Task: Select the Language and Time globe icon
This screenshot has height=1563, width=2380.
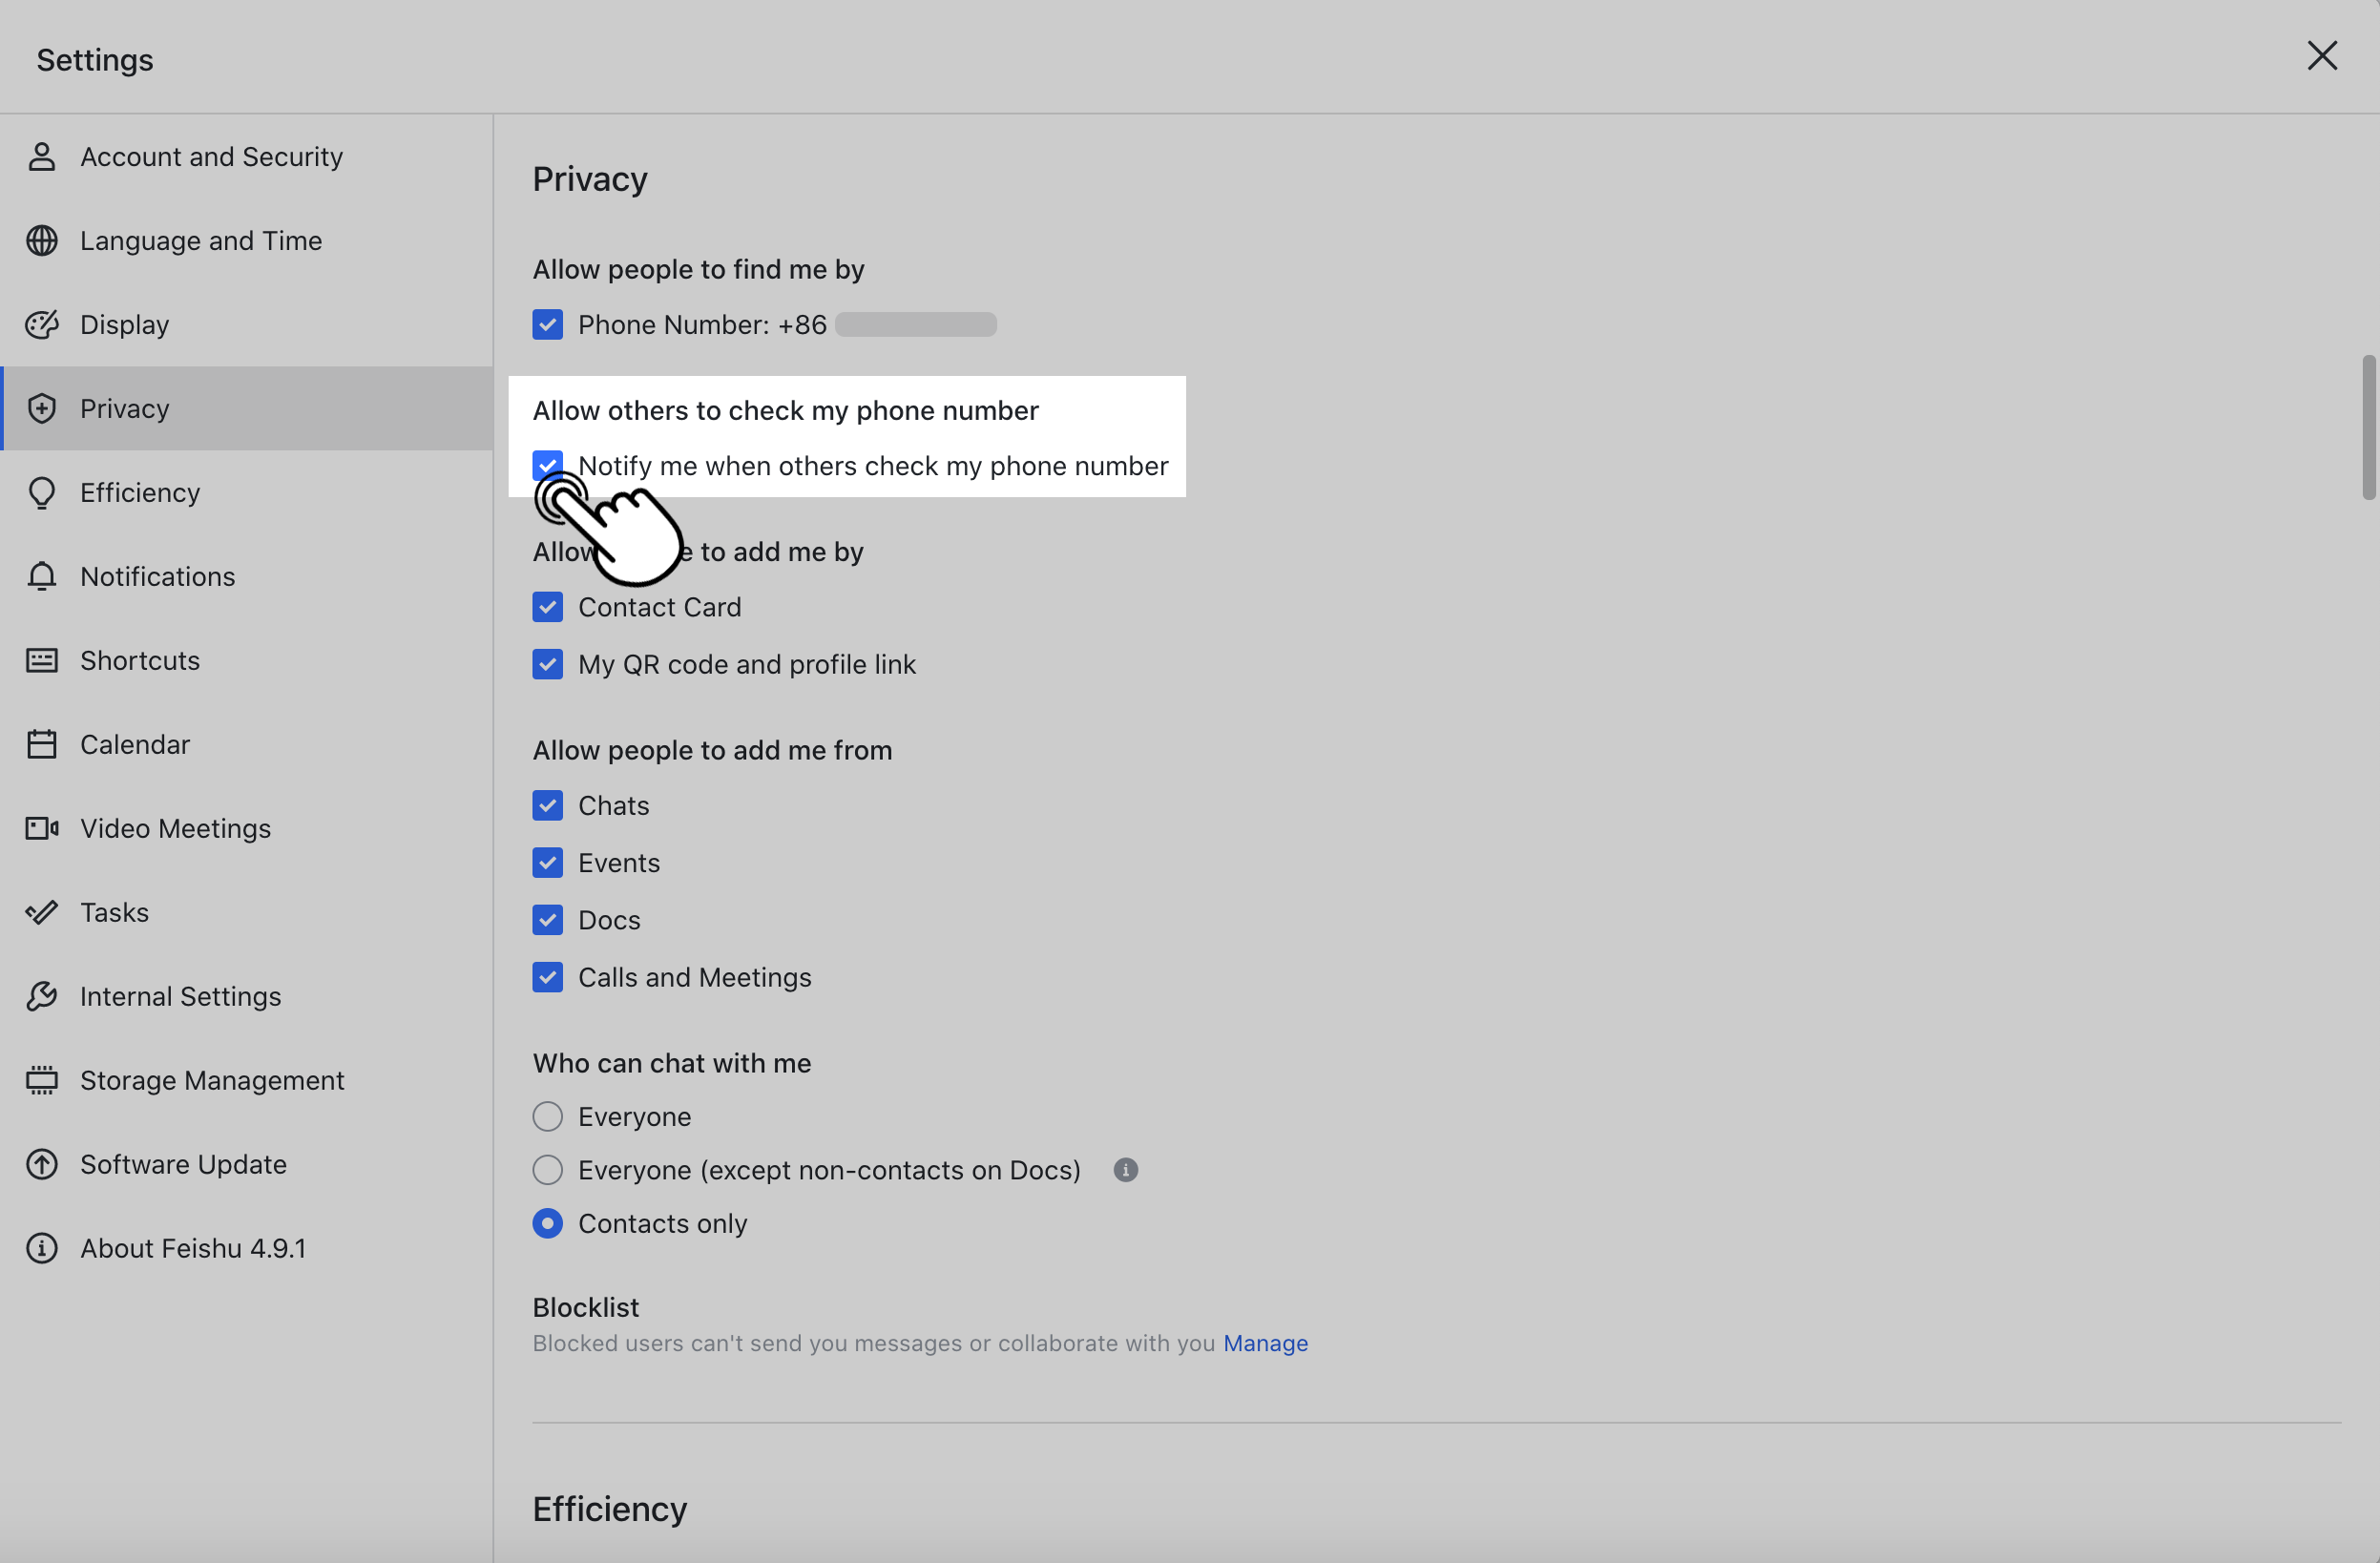Action: [40, 240]
